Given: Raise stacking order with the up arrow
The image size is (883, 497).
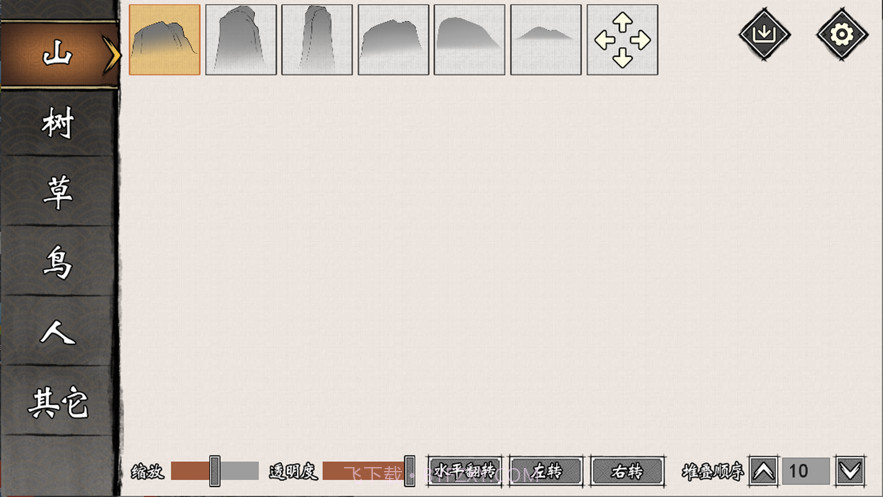Looking at the screenshot, I should (x=763, y=471).
